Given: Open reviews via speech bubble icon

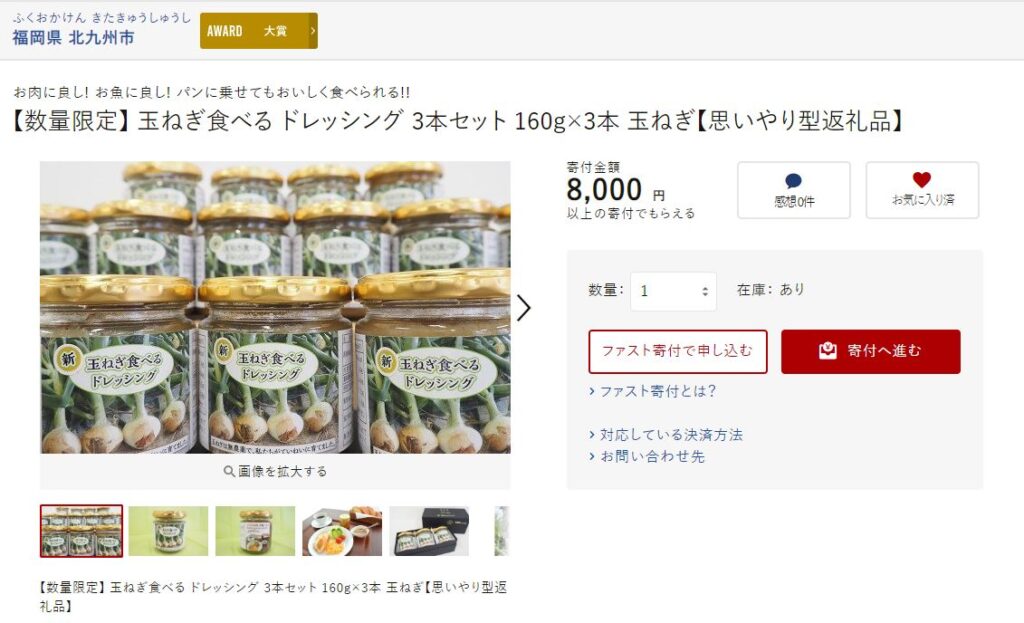Looking at the screenshot, I should click(x=793, y=181).
